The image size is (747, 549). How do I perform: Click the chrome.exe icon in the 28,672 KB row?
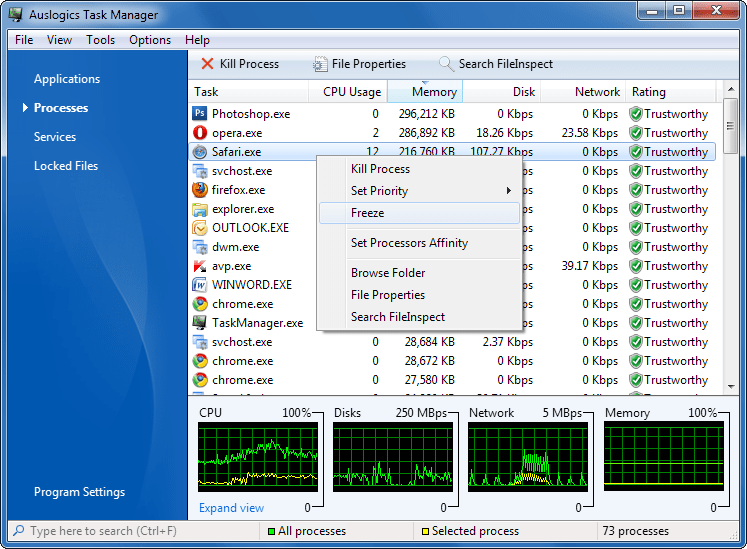(x=200, y=361)
